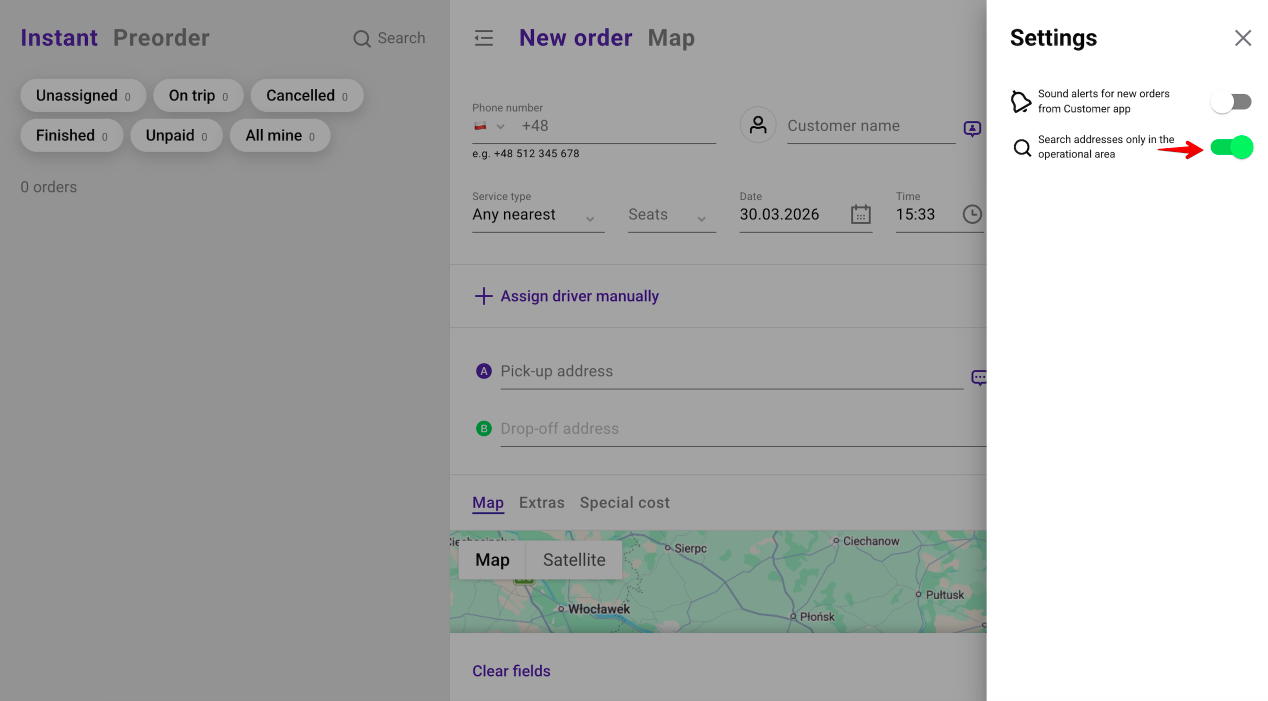The height and width of the screenshot is (701, 1268).
Task: Open the calendar date picker icon
Action: (x=861, y=214)
